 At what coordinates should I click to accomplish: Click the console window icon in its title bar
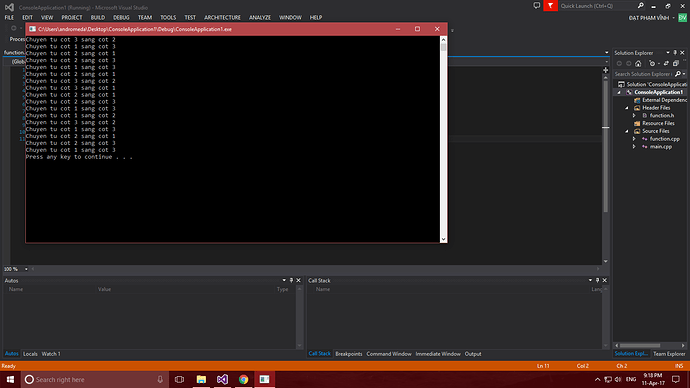33,29
